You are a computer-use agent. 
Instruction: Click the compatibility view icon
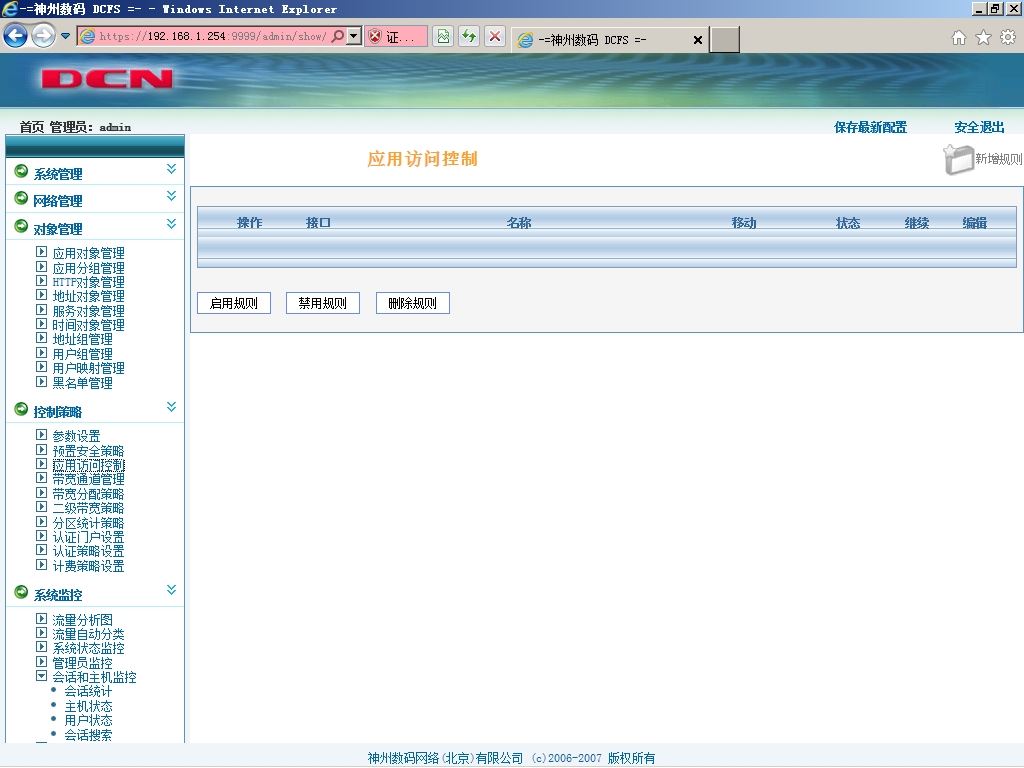pyautogui.click(x=443, y=37)
